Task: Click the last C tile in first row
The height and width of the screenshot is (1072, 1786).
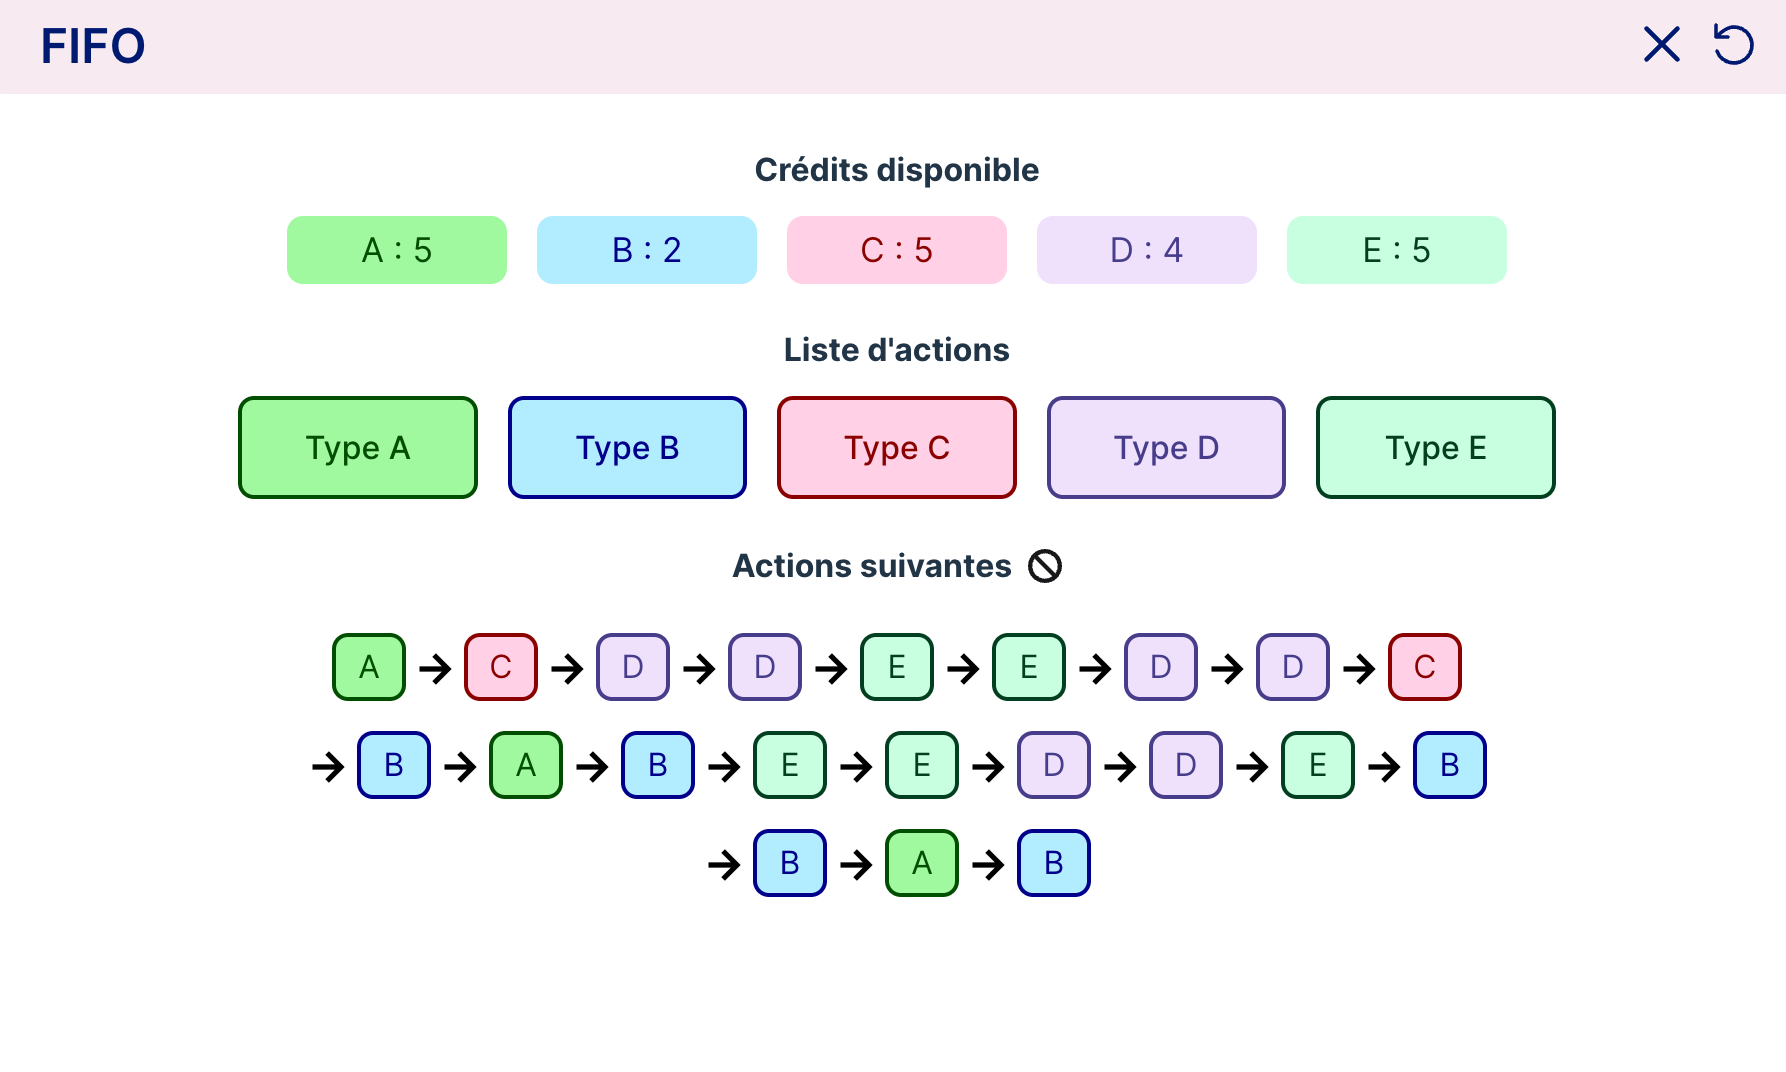Action: point(1425,667)
